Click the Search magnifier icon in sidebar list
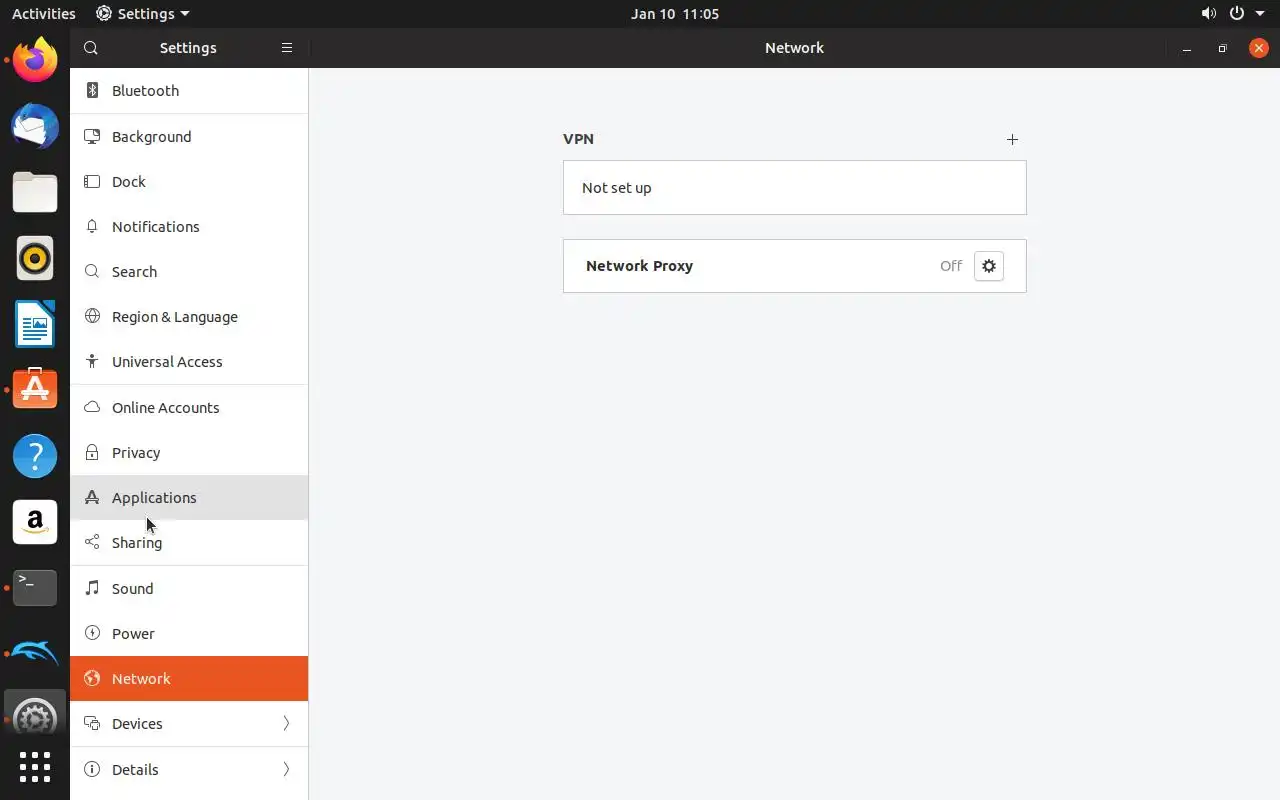 tap(92, 271)
